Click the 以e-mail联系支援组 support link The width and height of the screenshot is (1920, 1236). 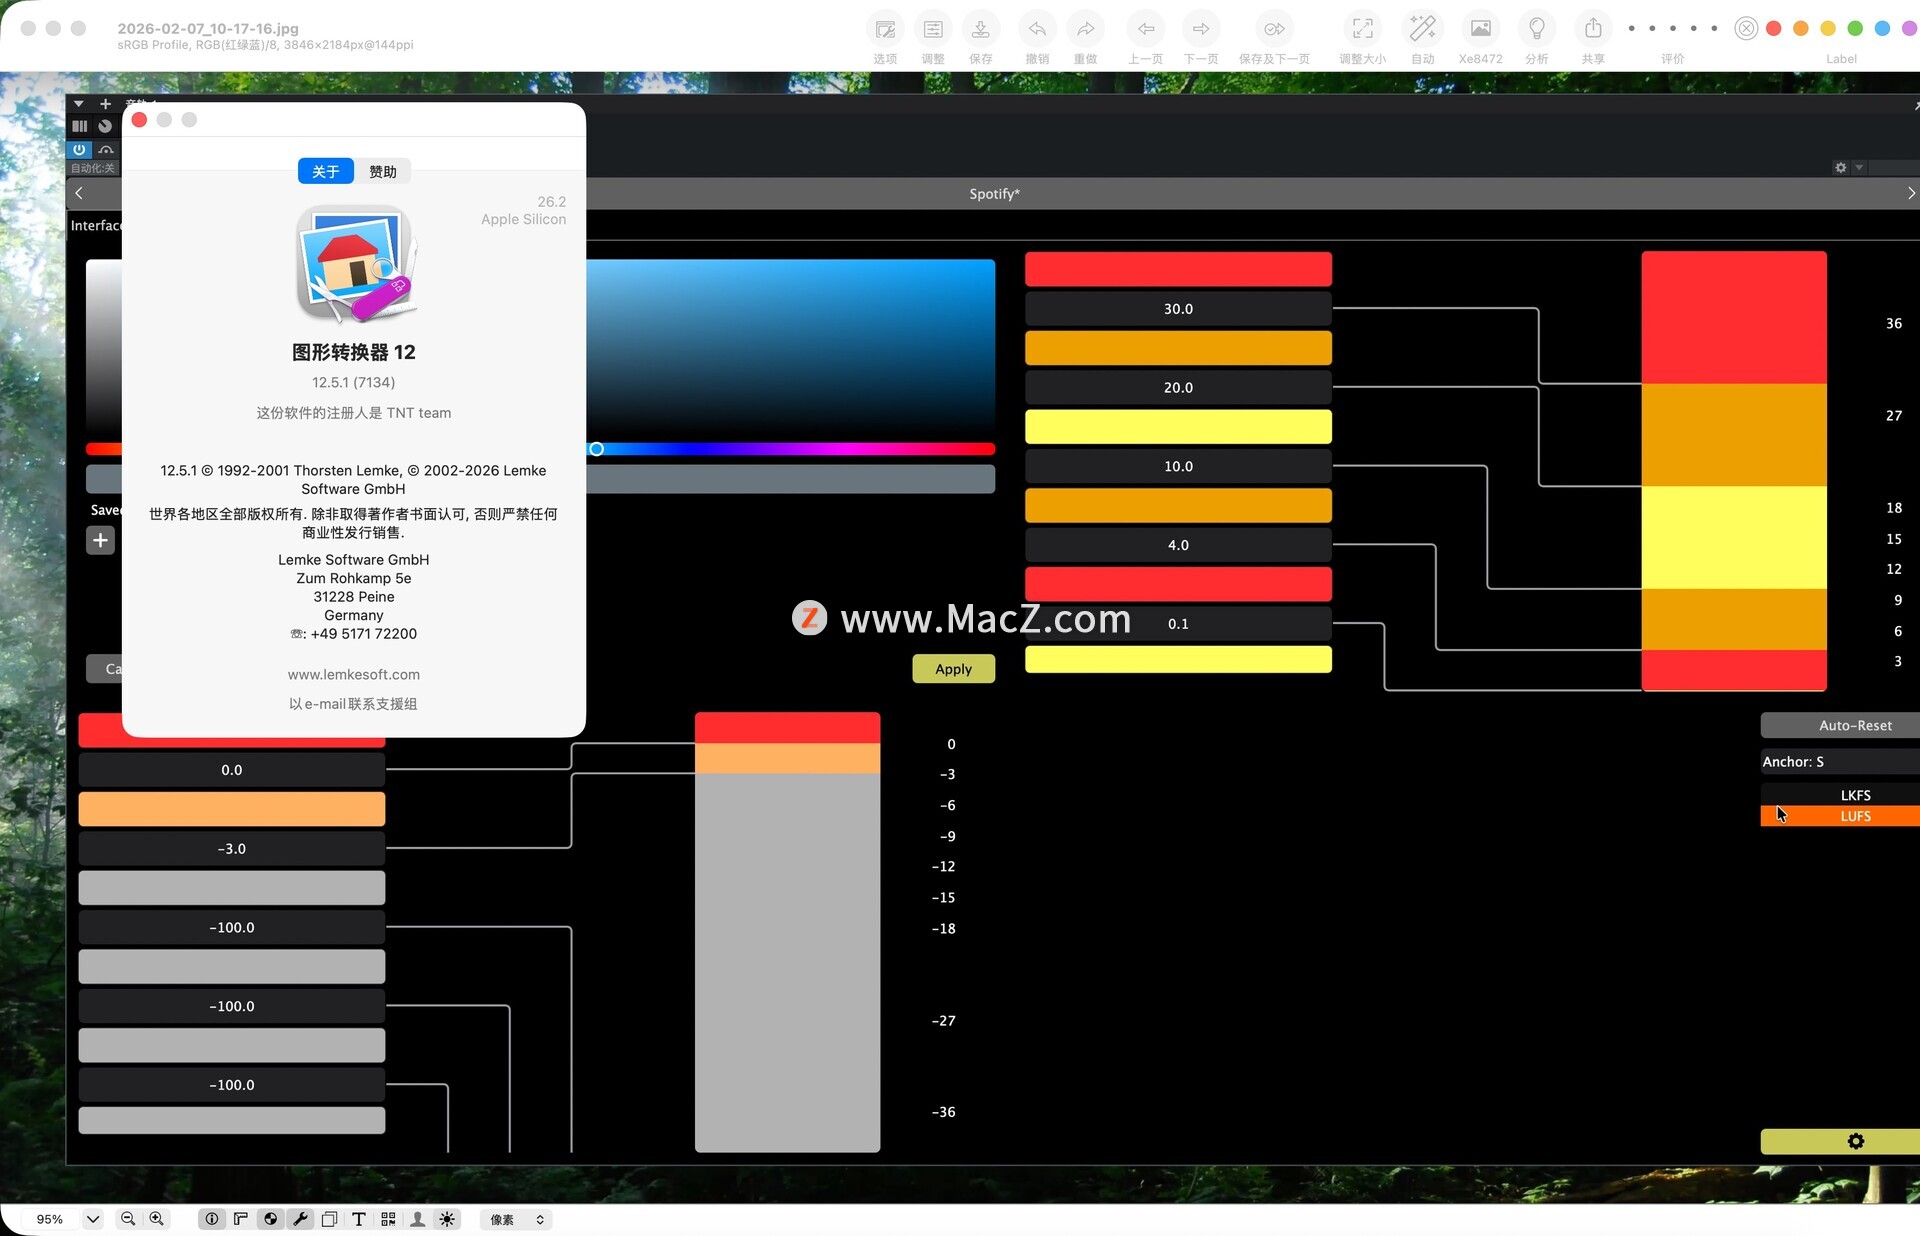tap(353, 704)
